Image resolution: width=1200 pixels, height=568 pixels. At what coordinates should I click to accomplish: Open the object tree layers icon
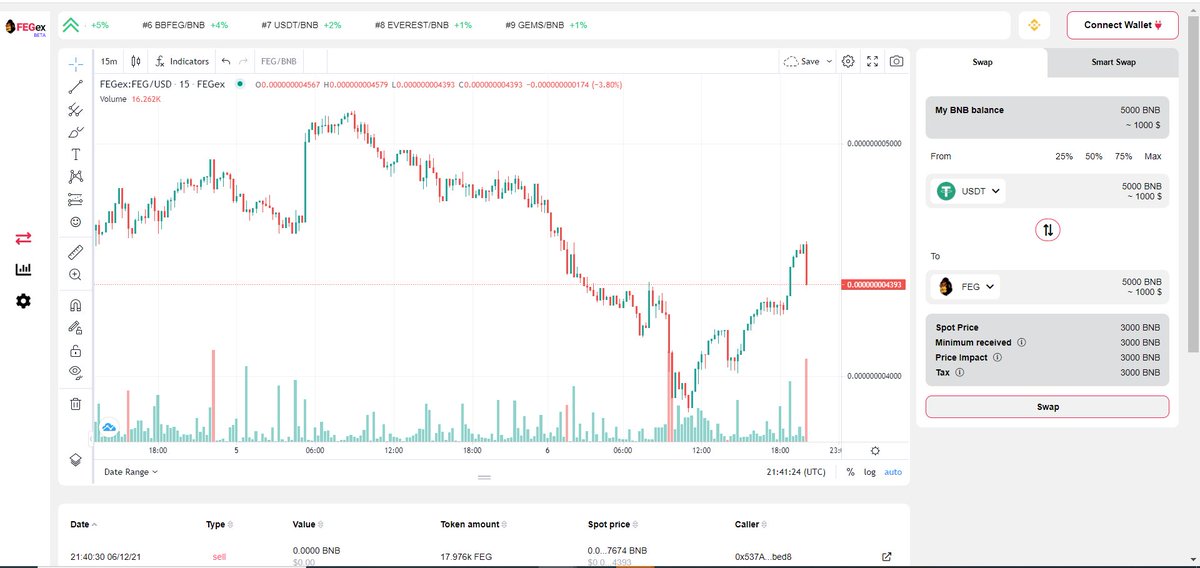point(75,459)
